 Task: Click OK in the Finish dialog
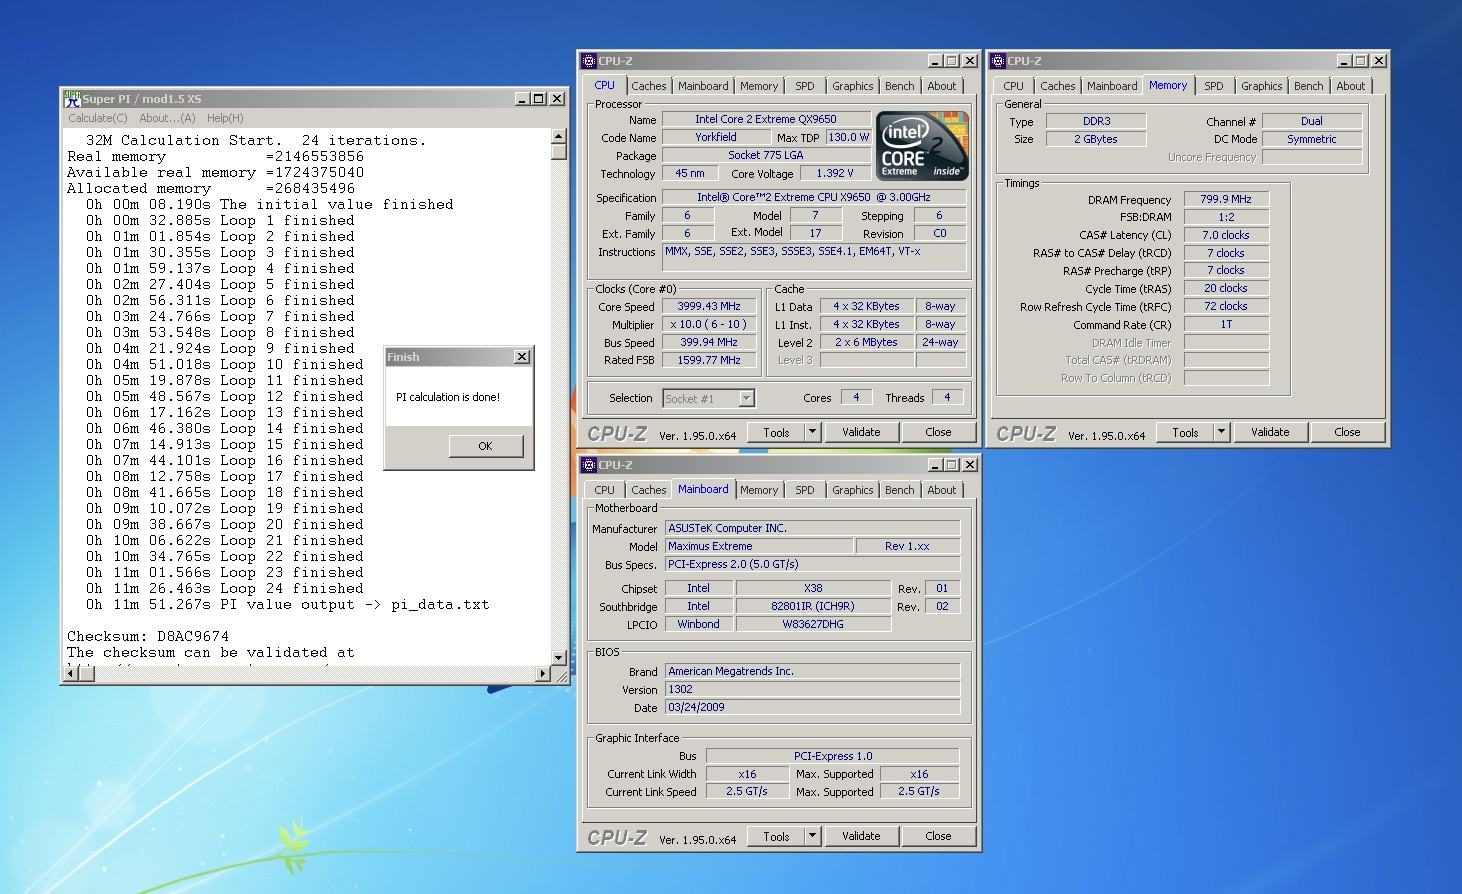485,446
